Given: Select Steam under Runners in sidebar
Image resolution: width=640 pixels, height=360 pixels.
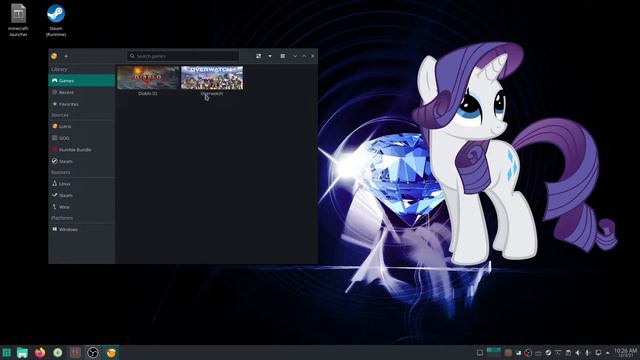Looking at the screenshot, I should [82, 196].
